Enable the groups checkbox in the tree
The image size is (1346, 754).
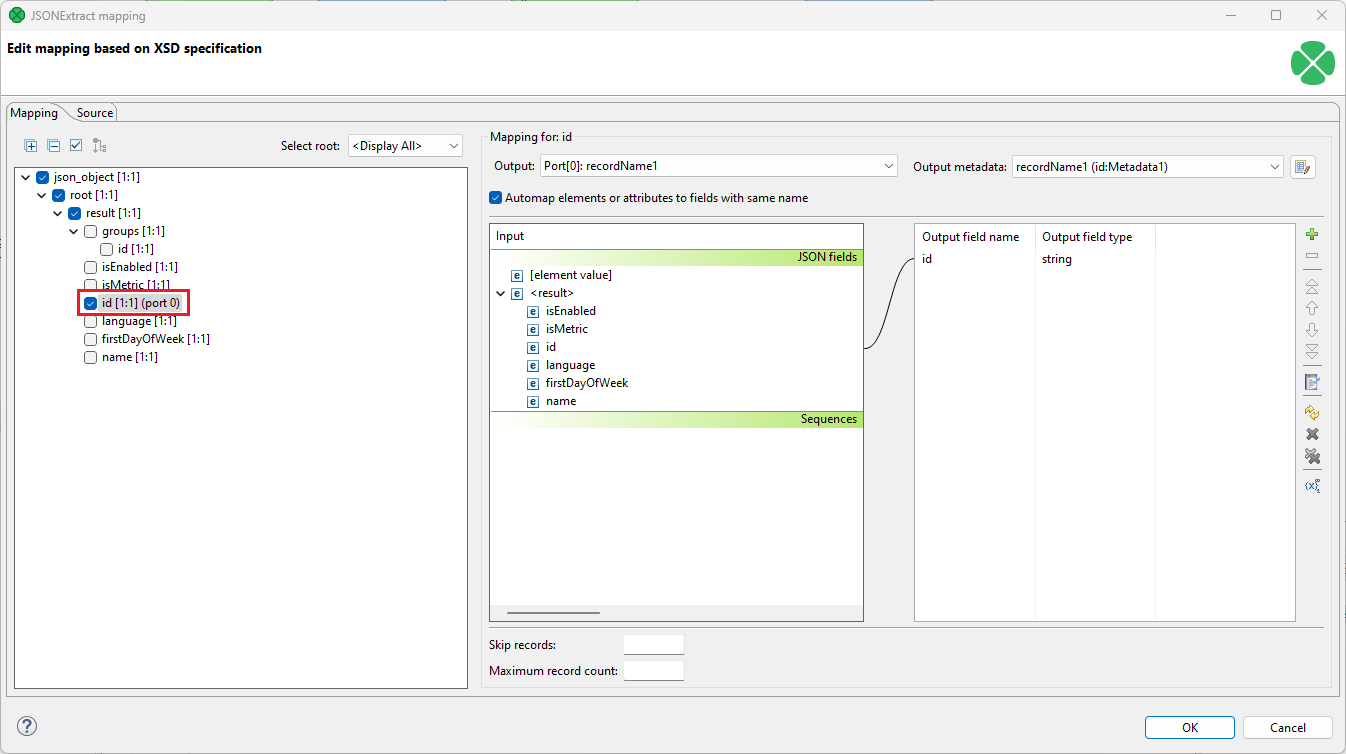point(90,230)
